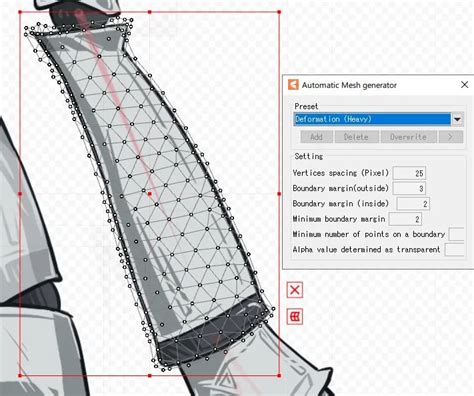
Task: Click the center red pivot point of bounding box
Action: (150, 194)
